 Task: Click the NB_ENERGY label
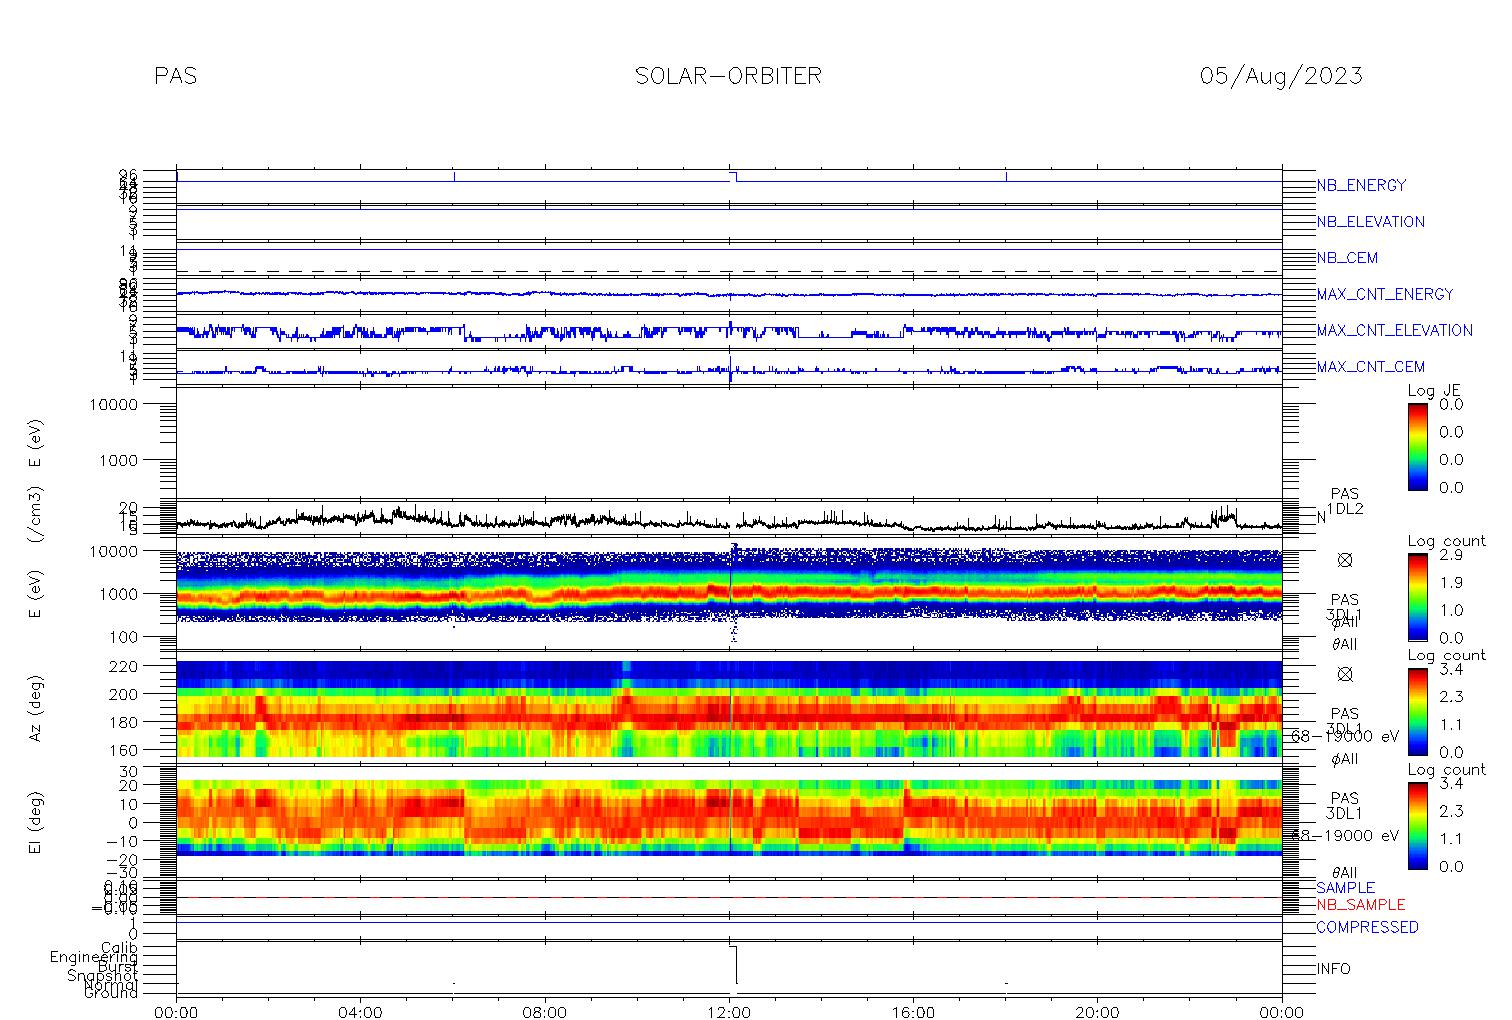1361,185
